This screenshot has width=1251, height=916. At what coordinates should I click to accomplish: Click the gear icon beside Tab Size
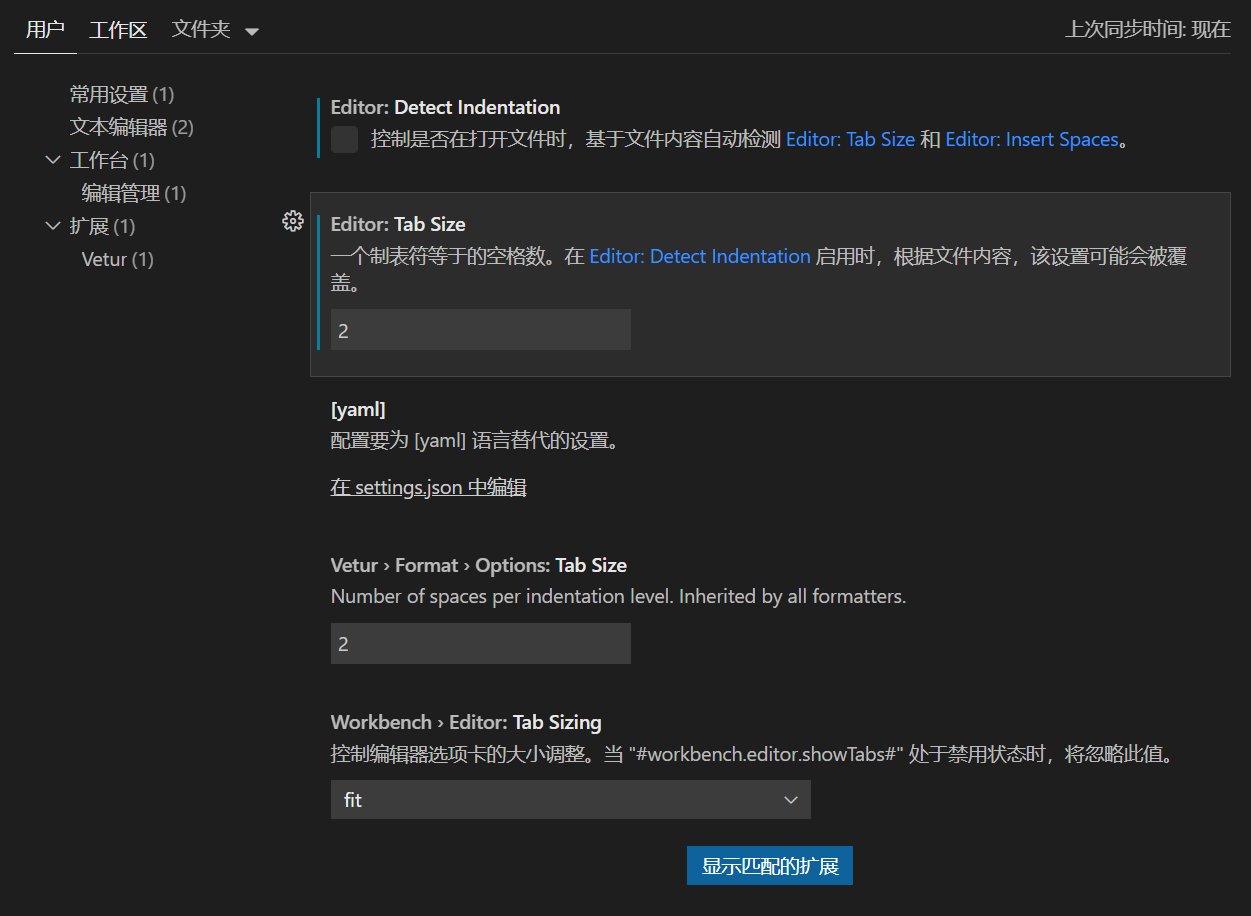(292, 222)
